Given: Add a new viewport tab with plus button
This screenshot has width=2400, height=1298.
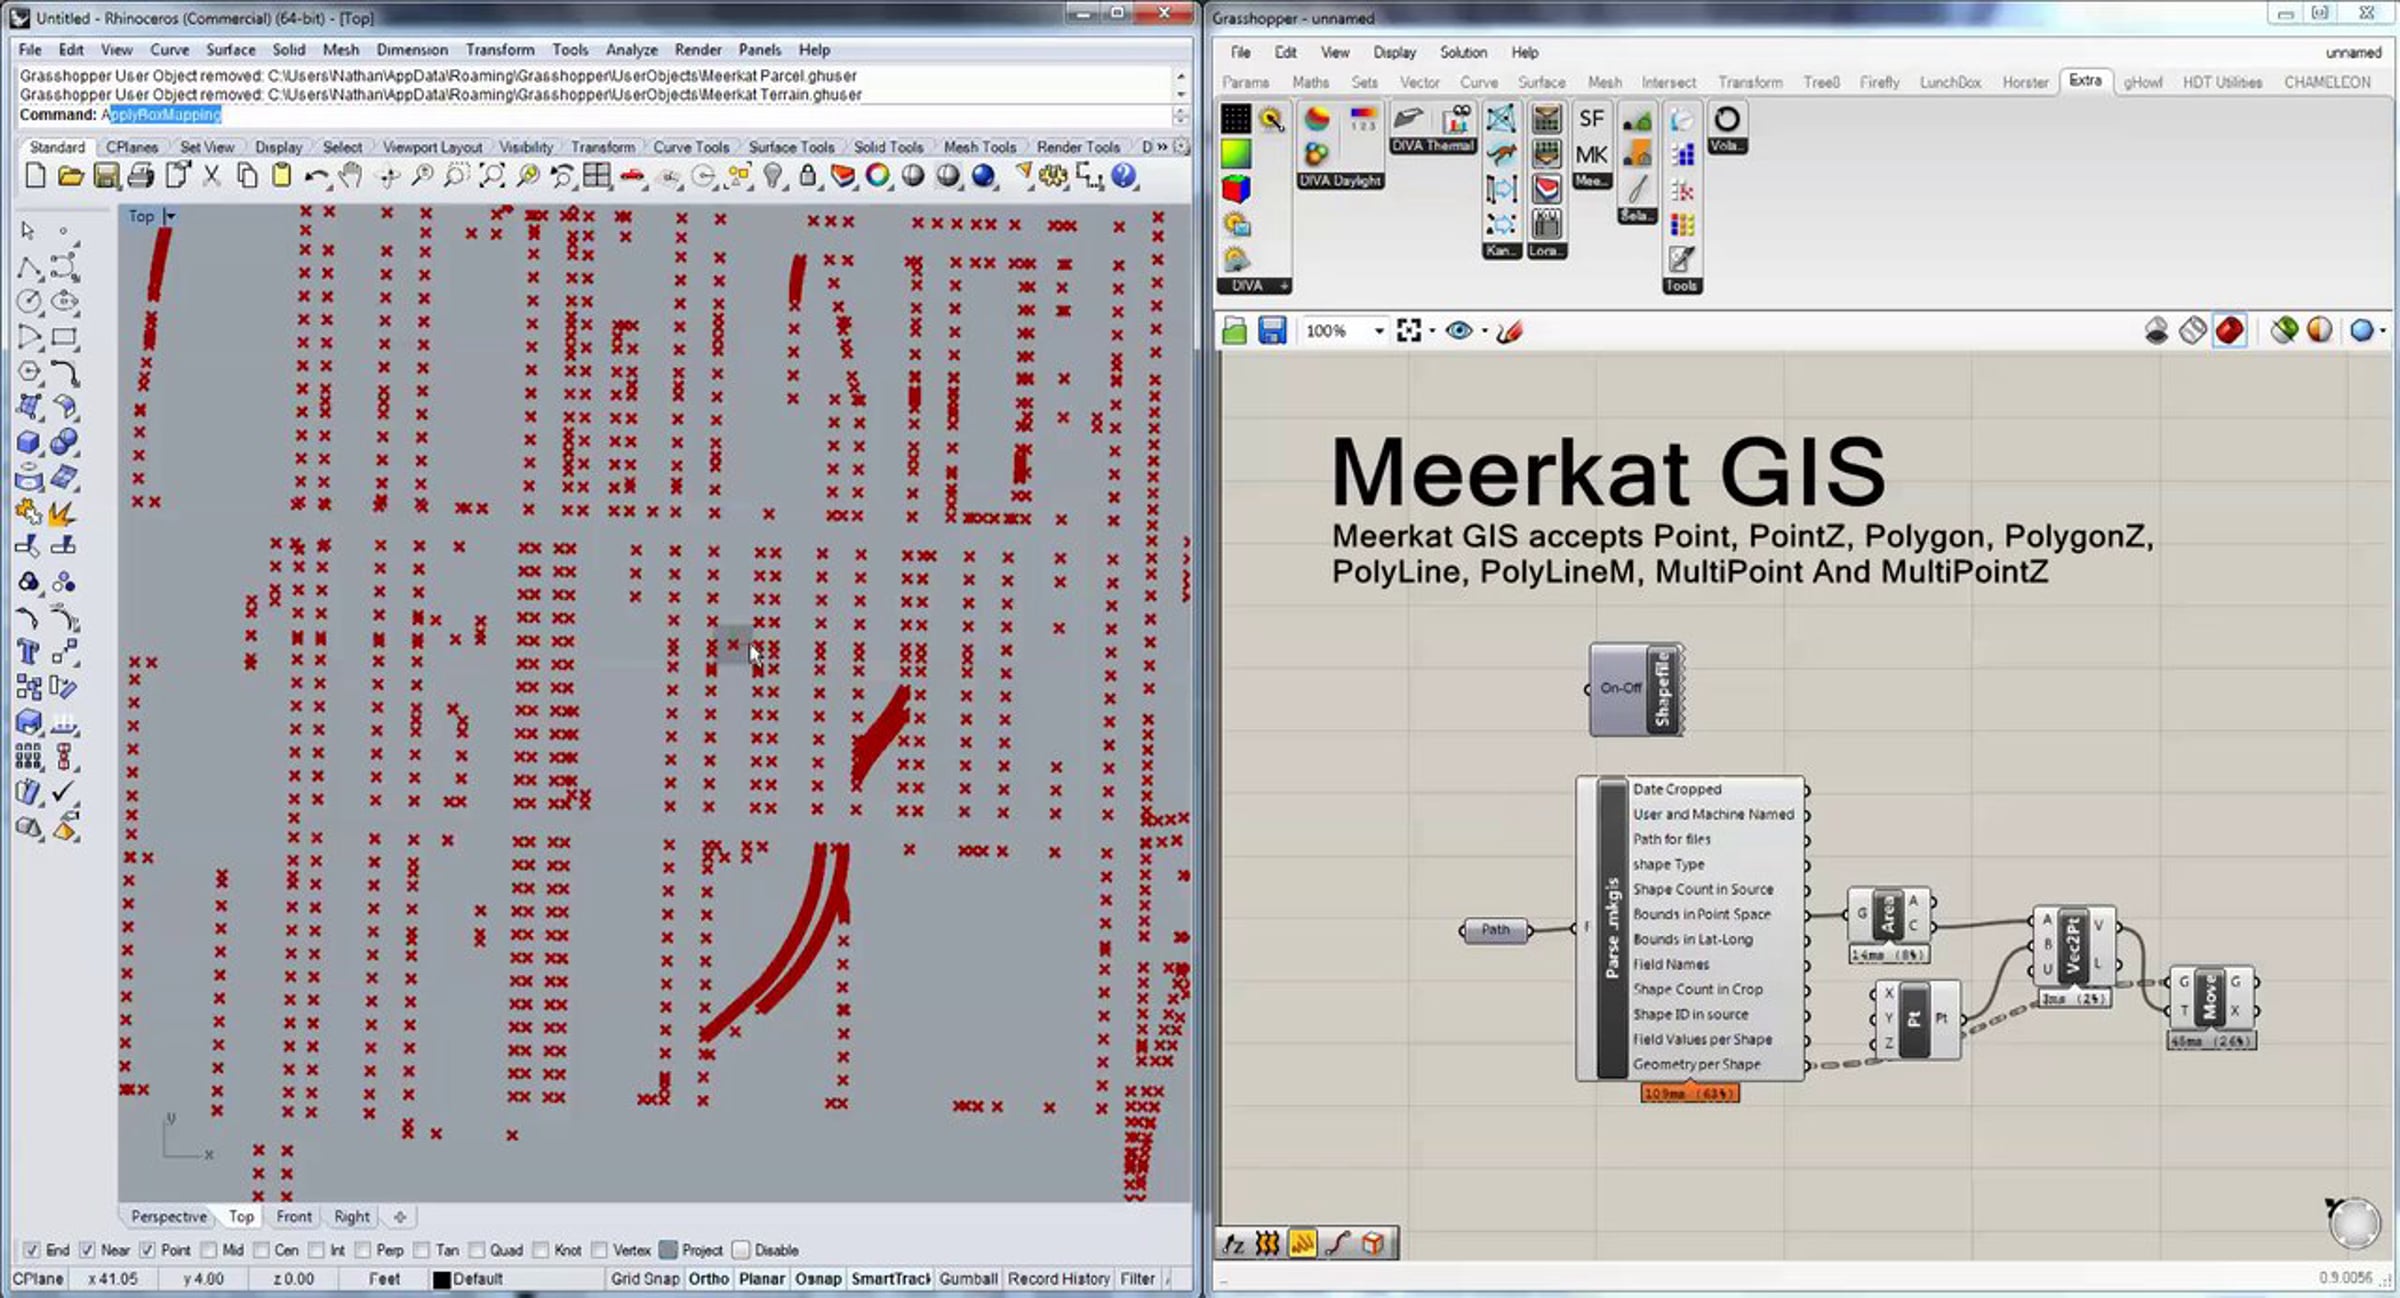Looking at the screenshot, I should point(400,1217).
